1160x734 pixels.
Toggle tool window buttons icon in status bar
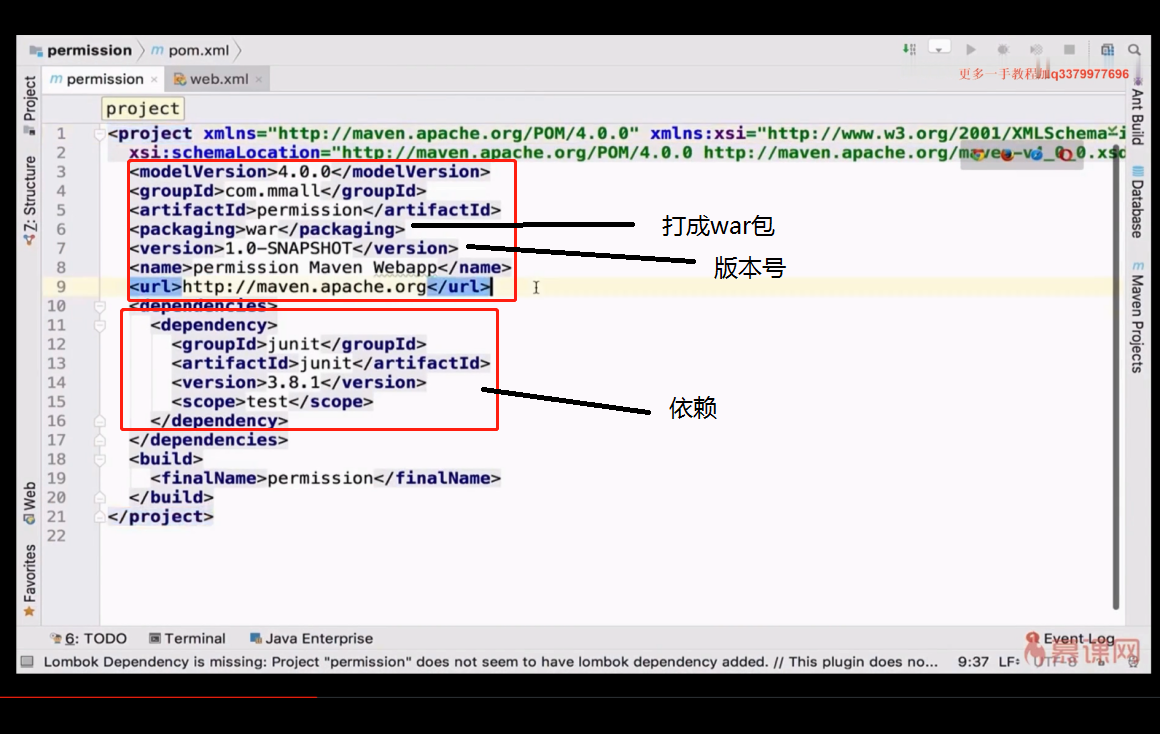click(27, 661)
